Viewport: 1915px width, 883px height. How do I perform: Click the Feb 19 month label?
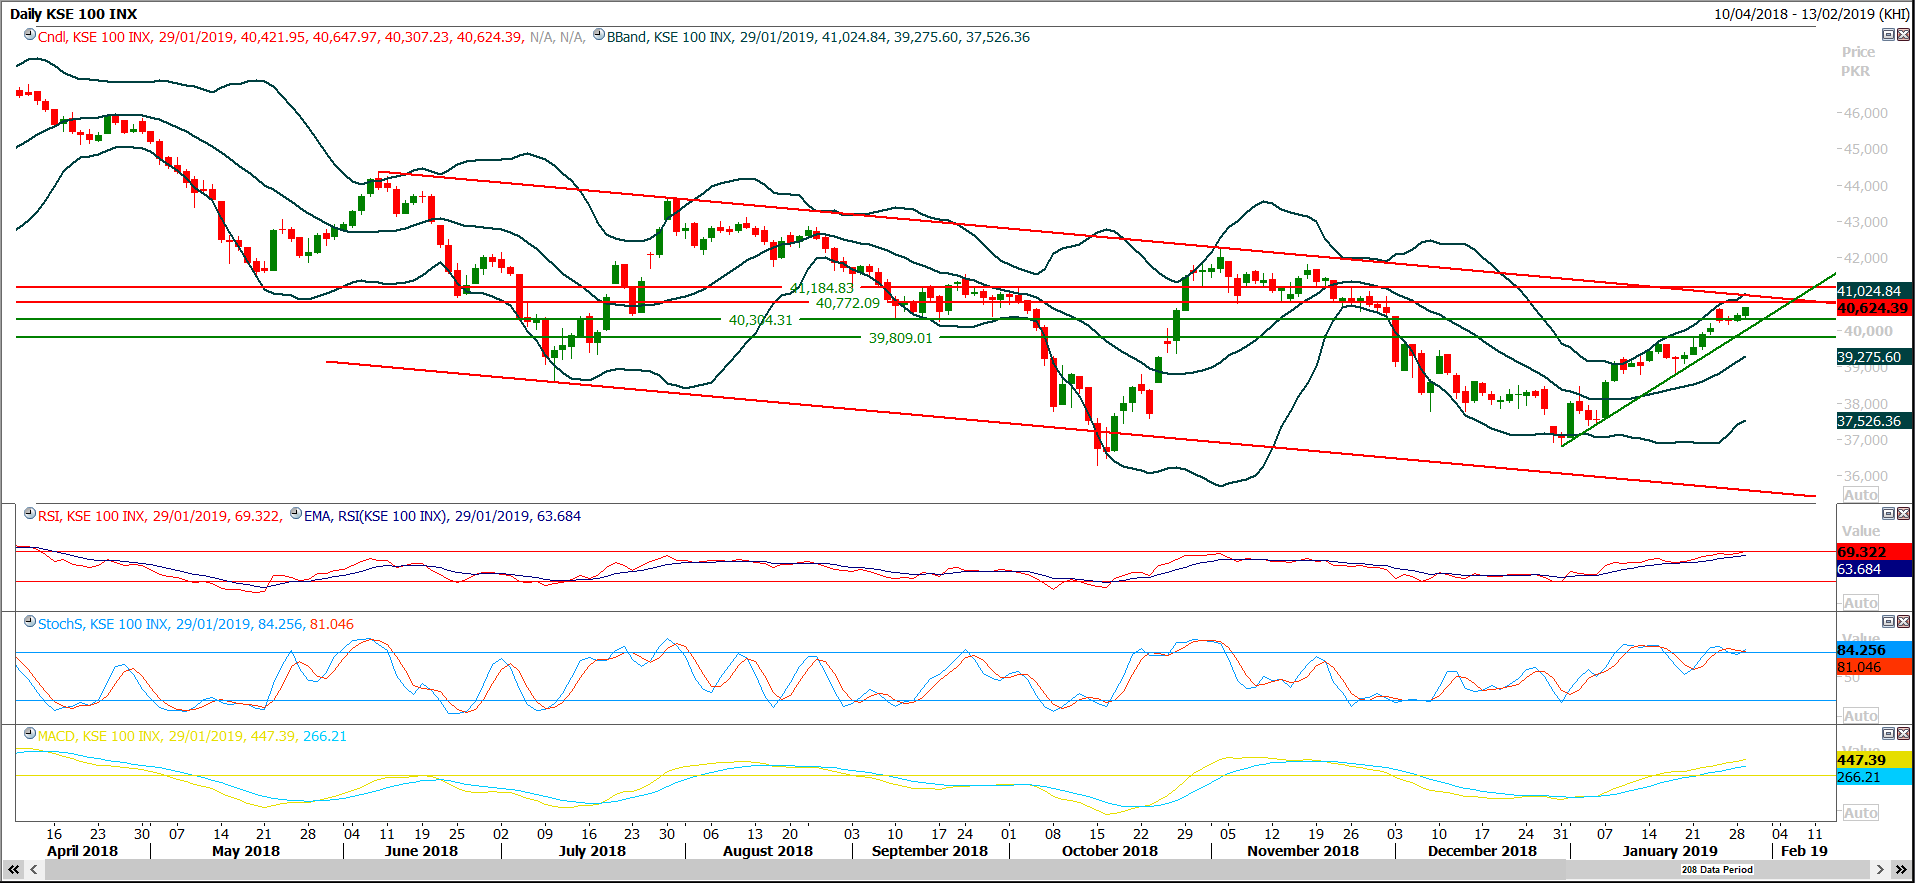tap(1804, 851)
